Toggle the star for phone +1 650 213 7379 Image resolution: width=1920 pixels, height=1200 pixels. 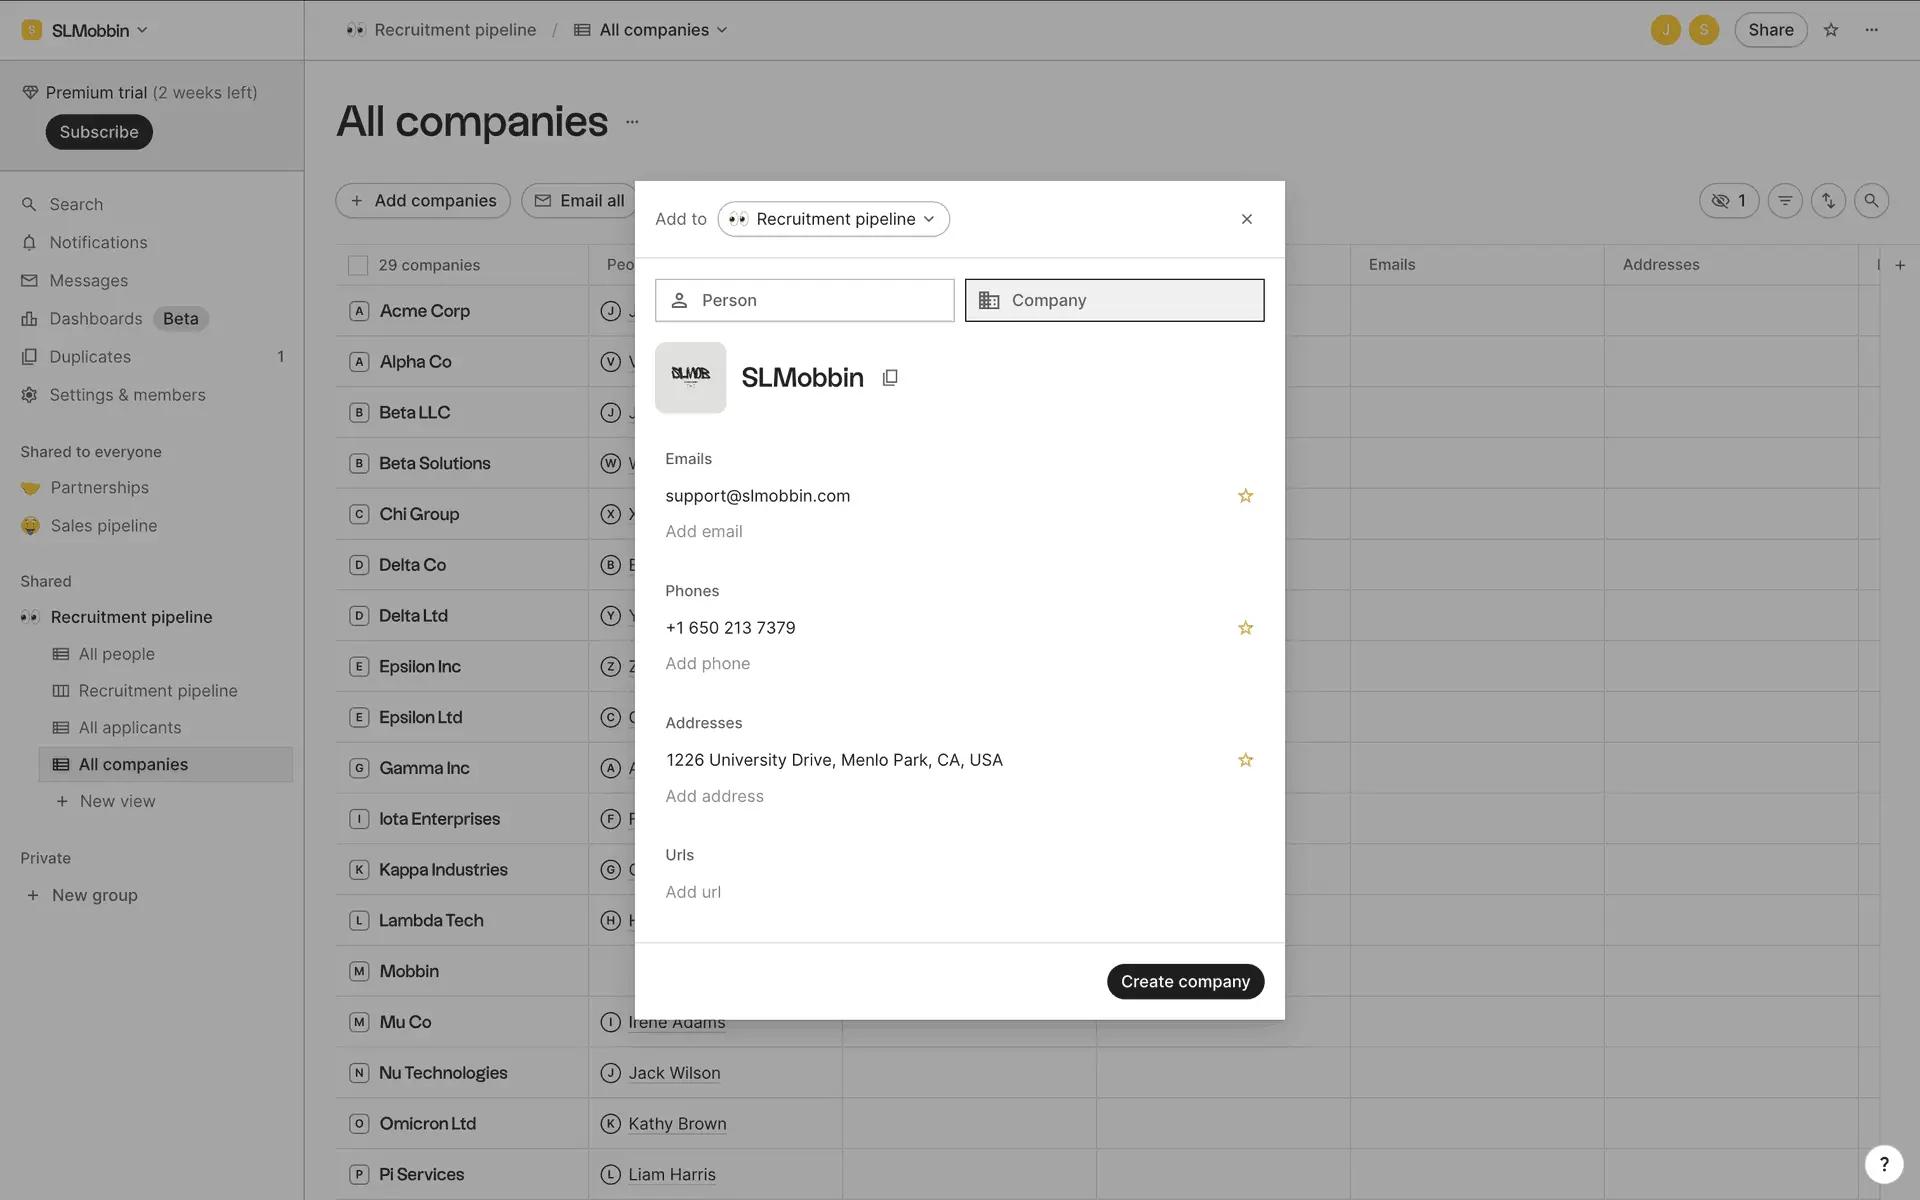(x=1245, y=628)
